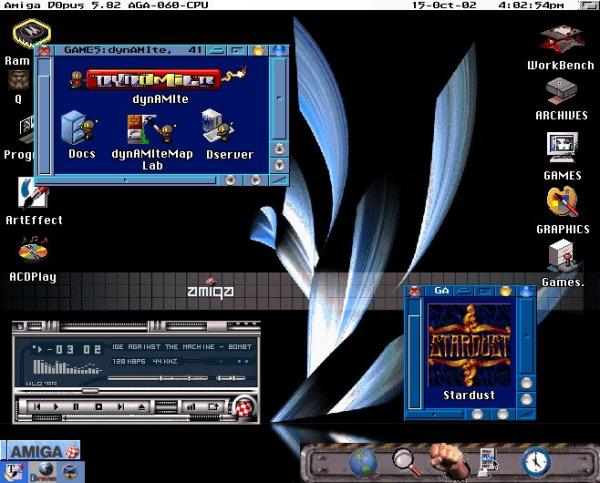600x483 pixels.
Task: Click the GAMES:dynAMIte window title bar
Action: click(129, 50)
